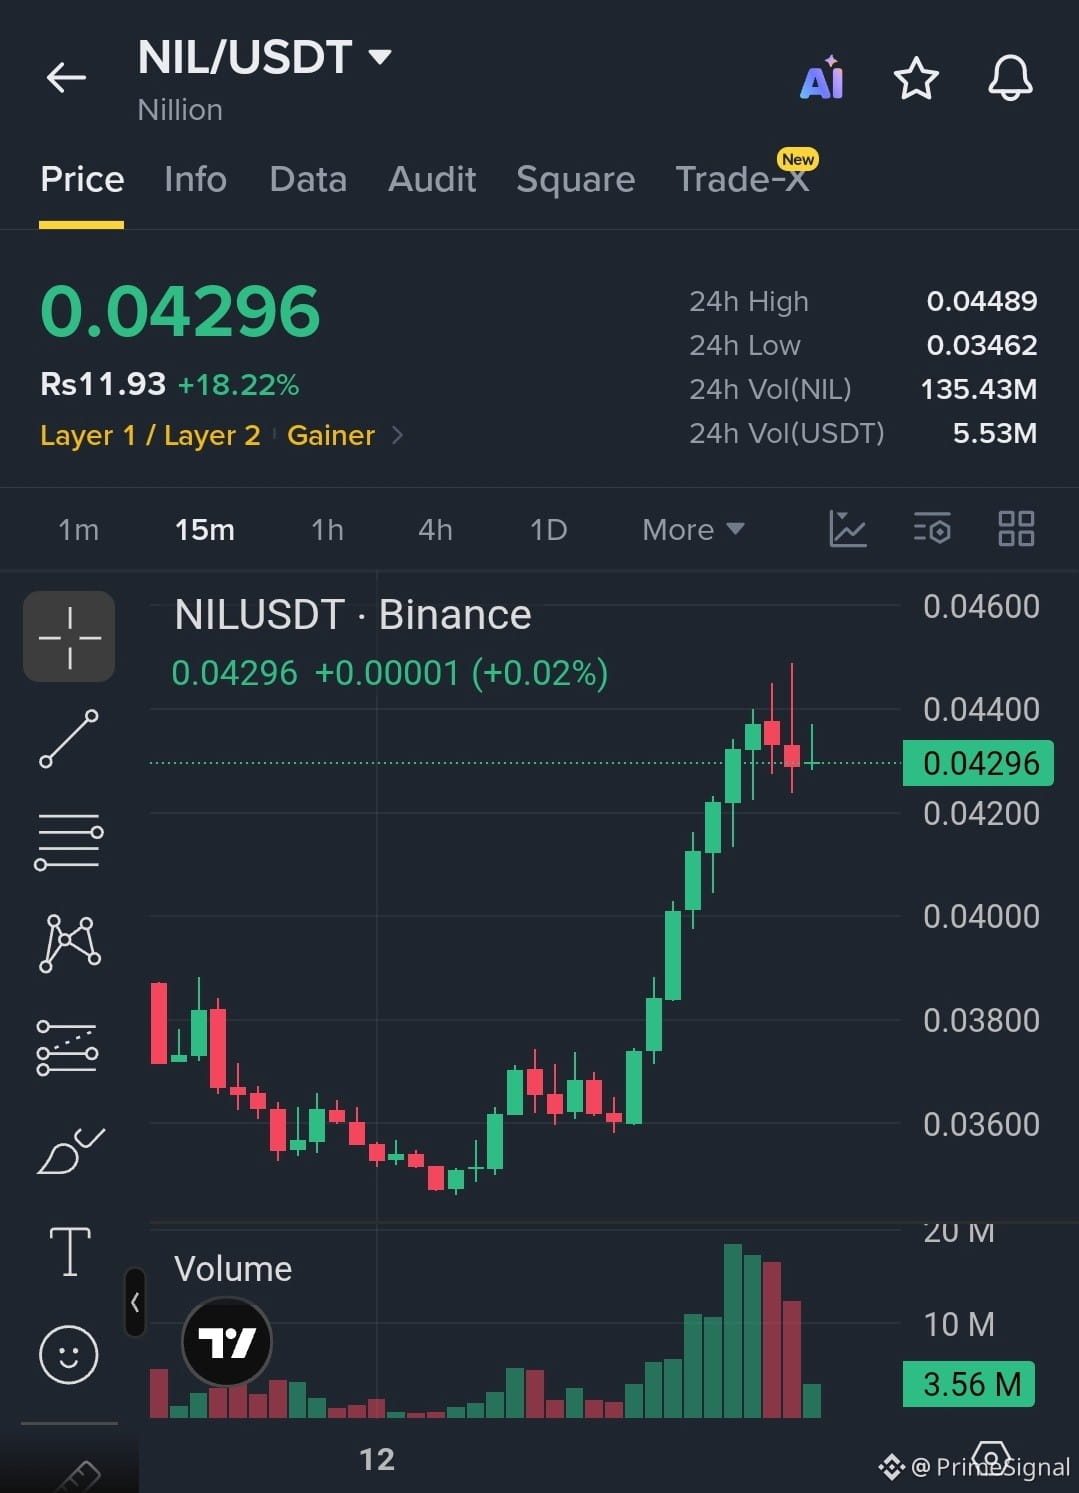The image size is (1079, 1493).
Task: Switch to the Audit tab
Action: [432, 179]
